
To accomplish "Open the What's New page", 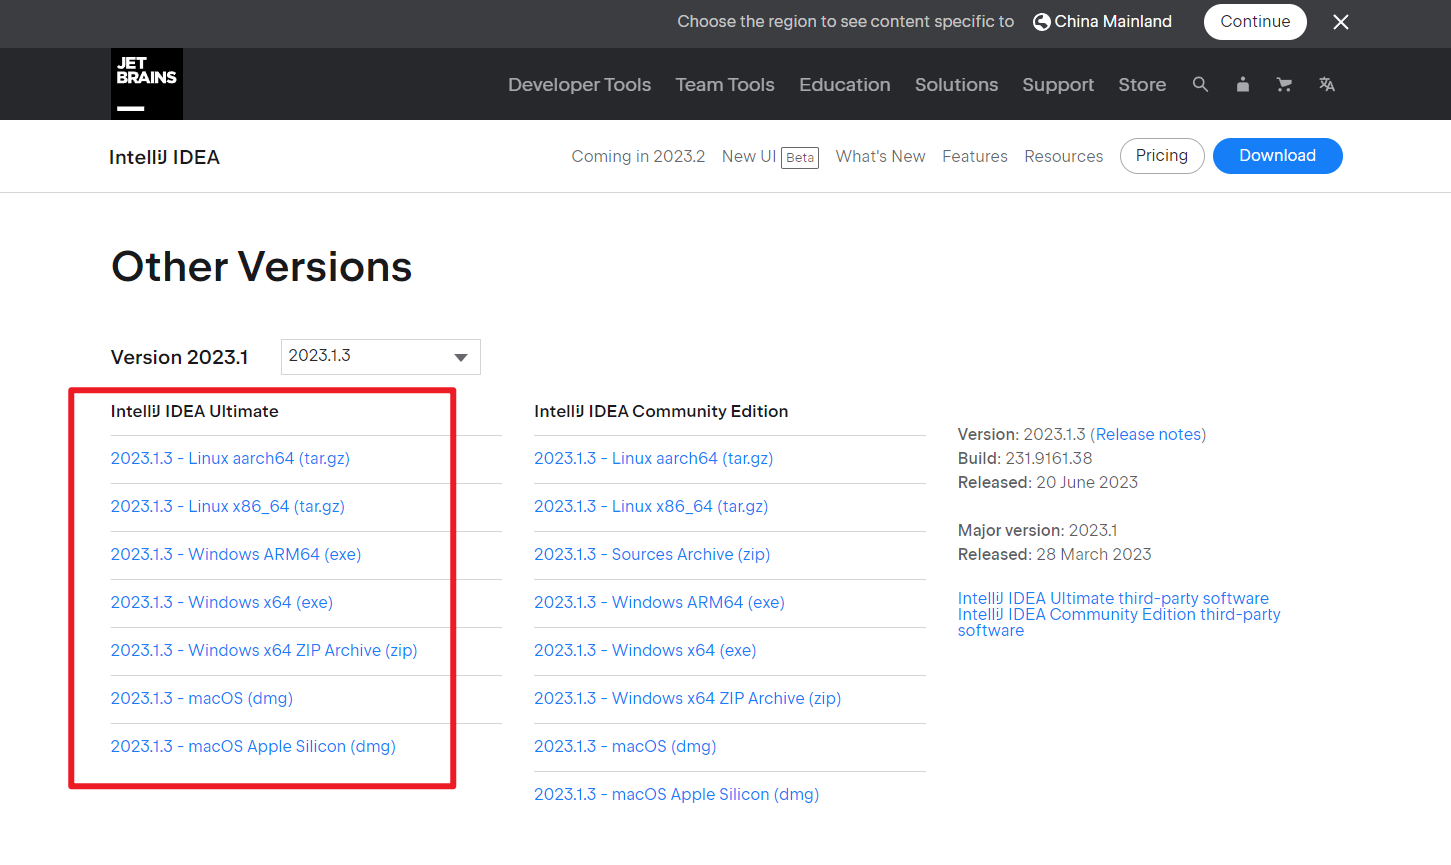I will 880,156.
